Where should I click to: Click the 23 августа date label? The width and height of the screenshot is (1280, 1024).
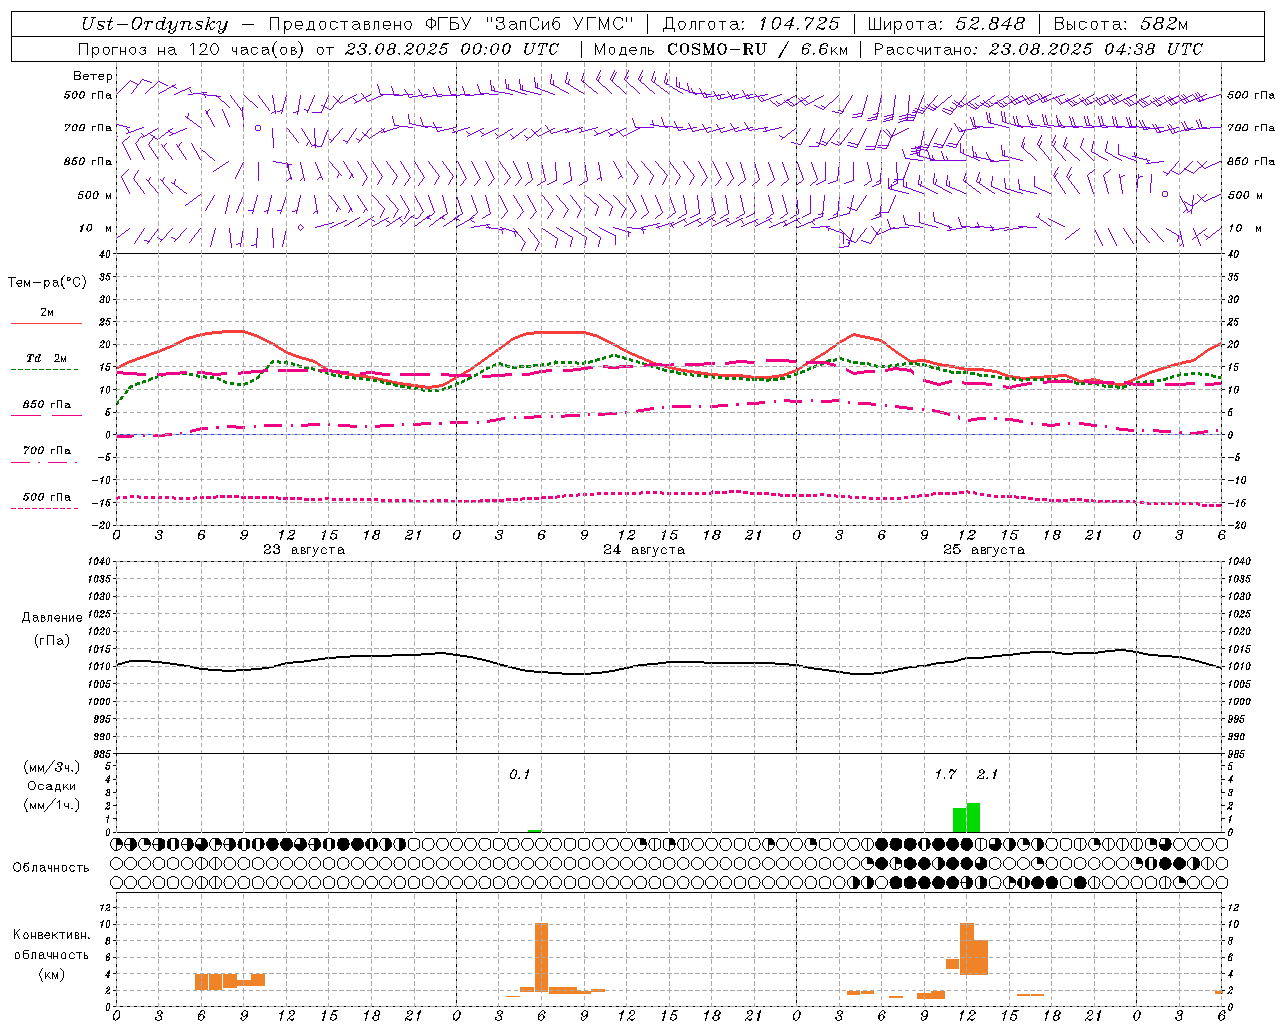click(304, 550)
